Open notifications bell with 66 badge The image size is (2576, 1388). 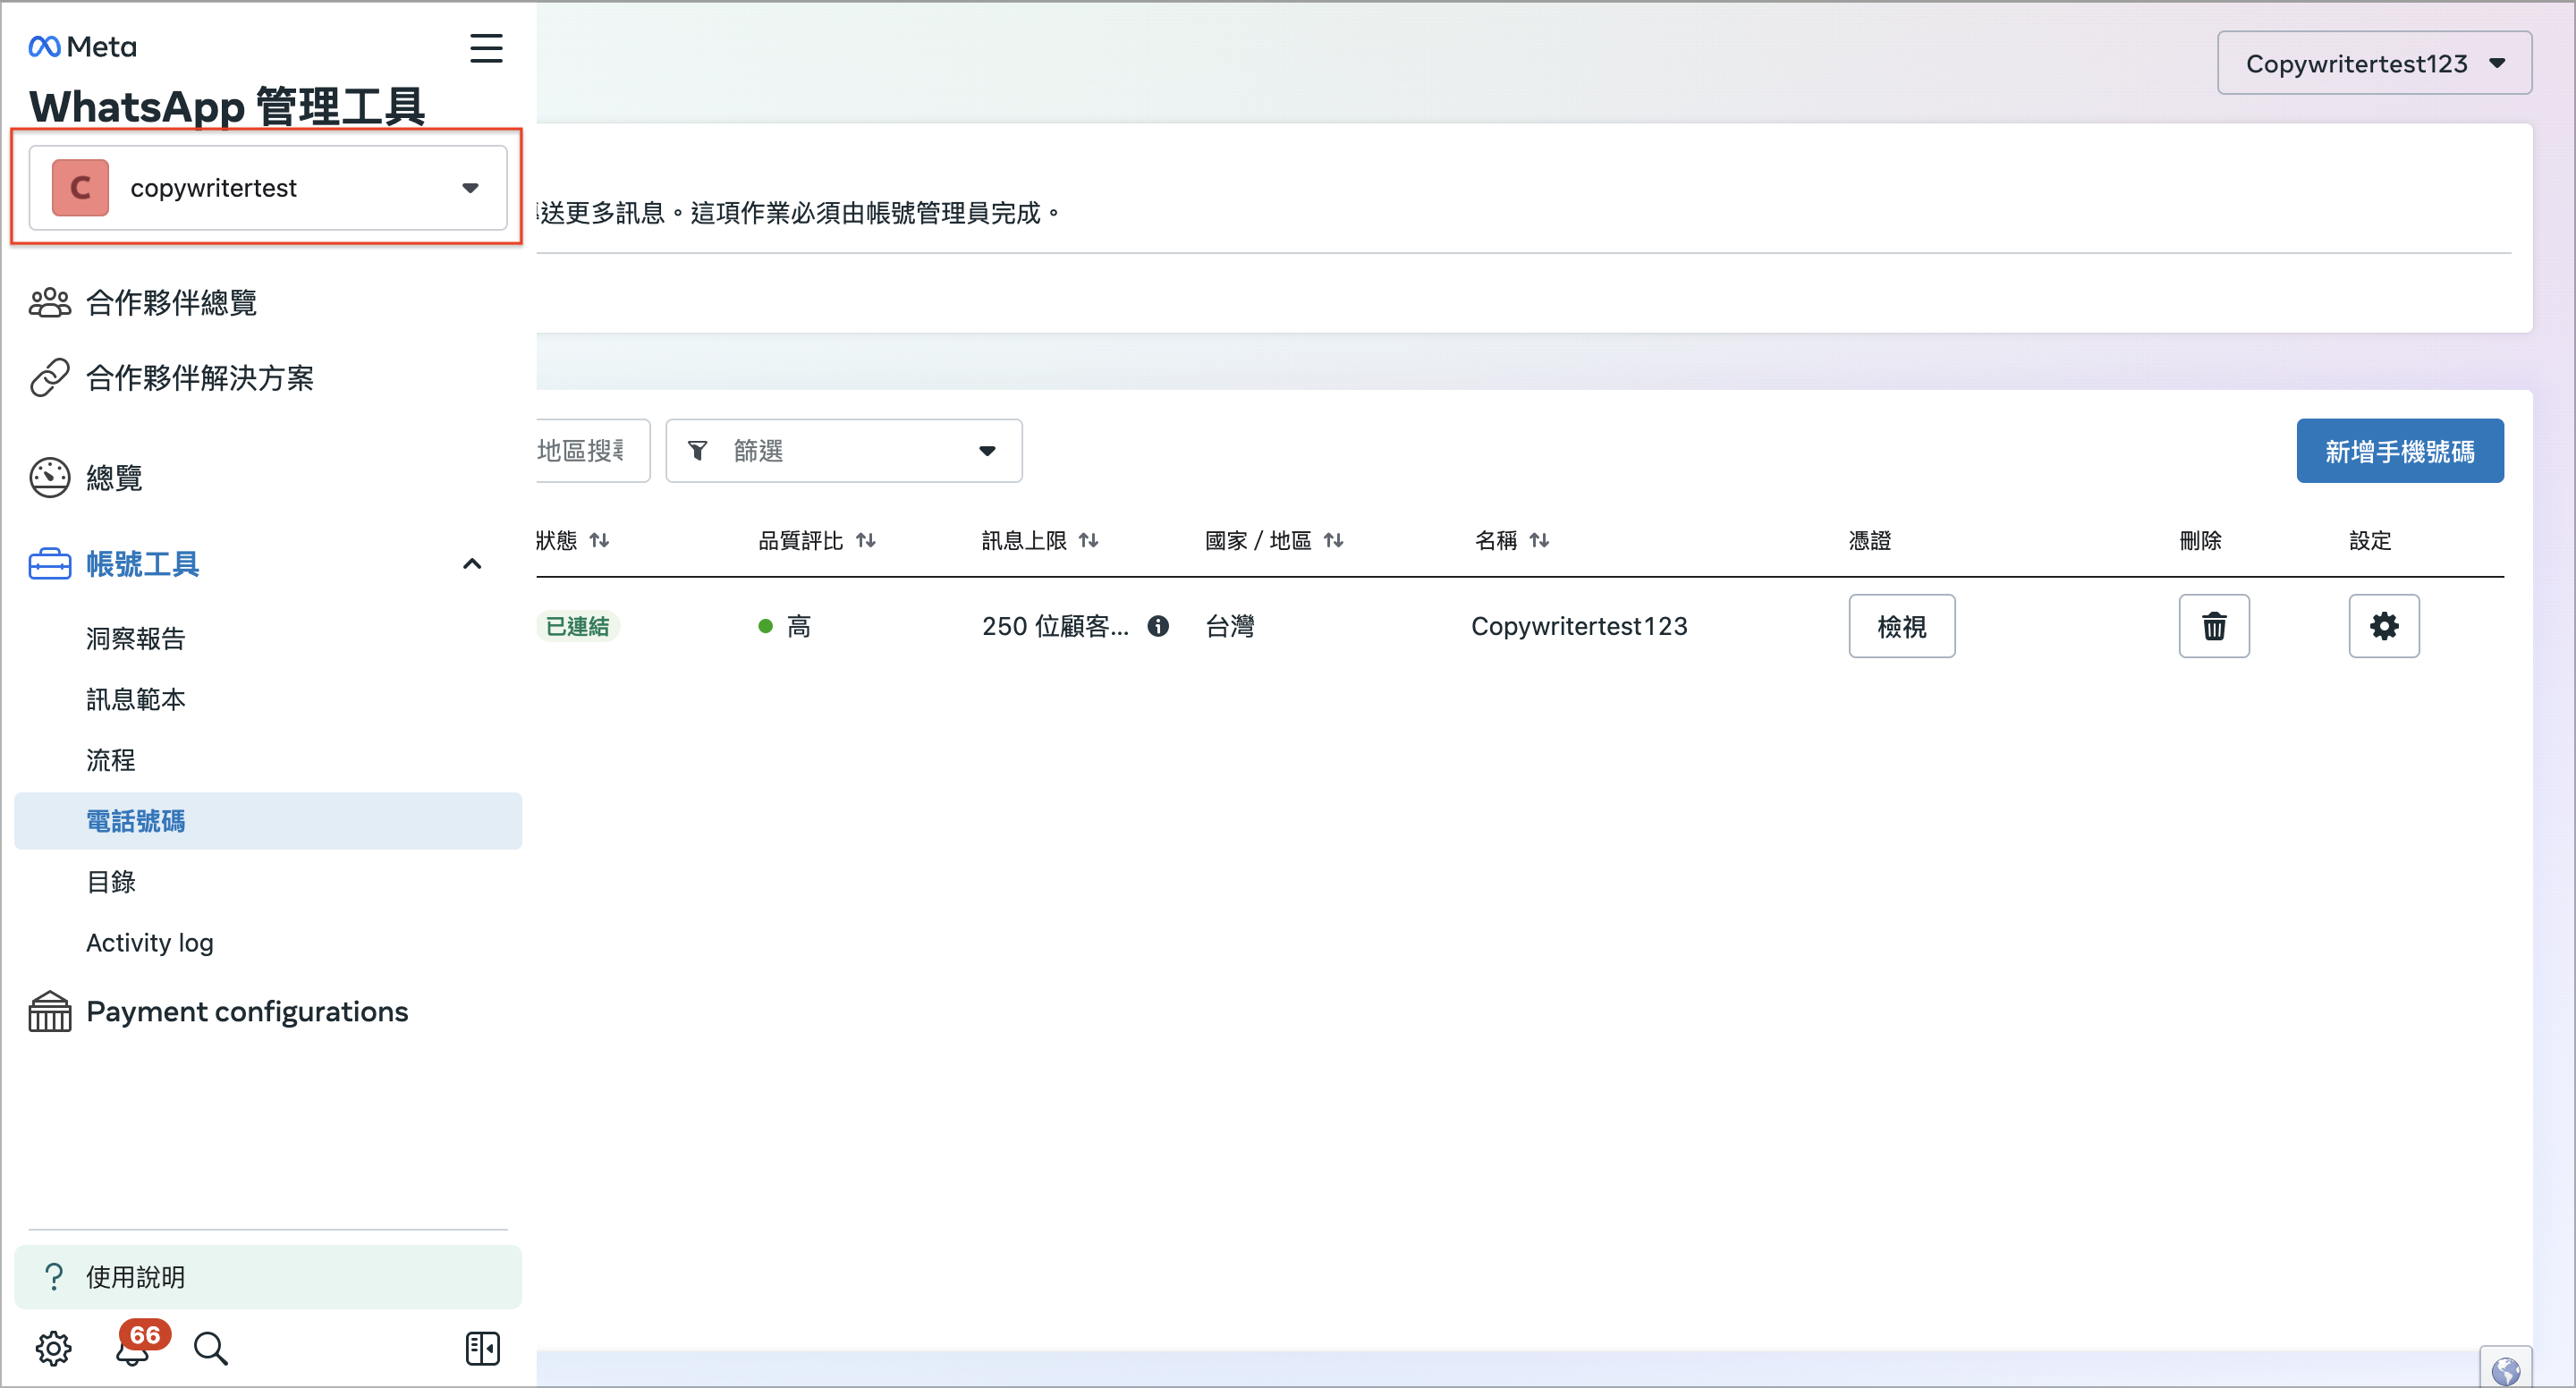tap(134, 1348)
